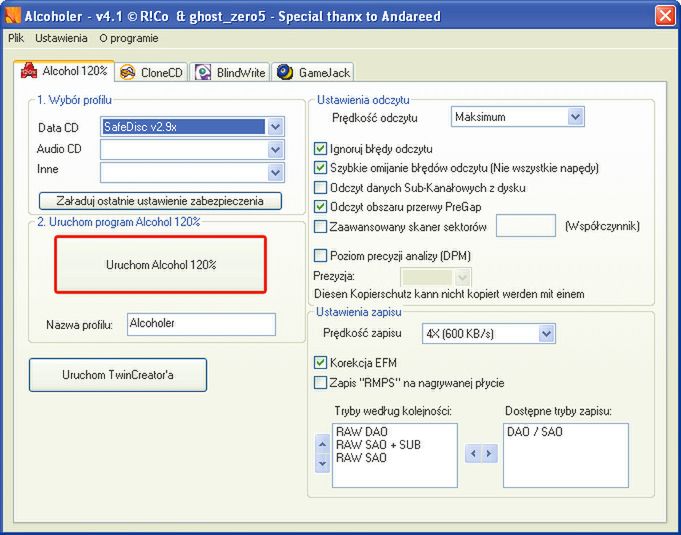Click the Alcoholer app icon in title bar
The height and width of the screenshot is (535, 681).
coord(13,16)
